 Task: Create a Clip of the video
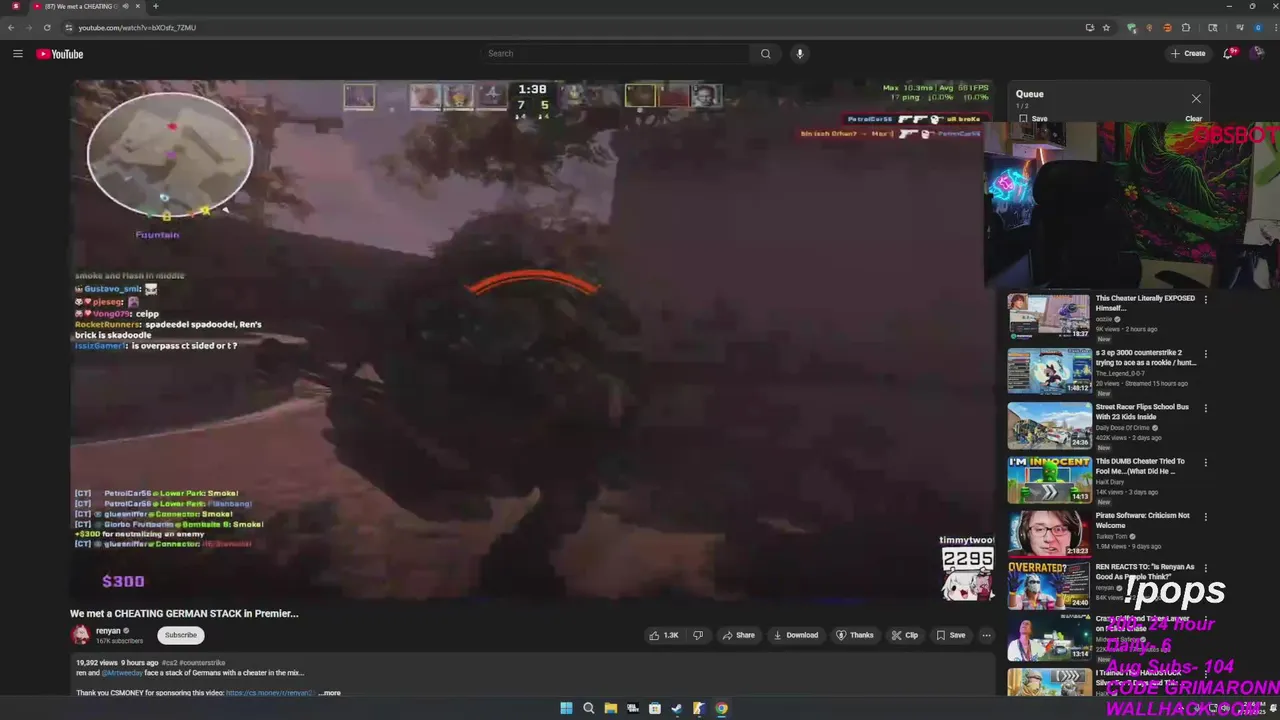point(905,635)
